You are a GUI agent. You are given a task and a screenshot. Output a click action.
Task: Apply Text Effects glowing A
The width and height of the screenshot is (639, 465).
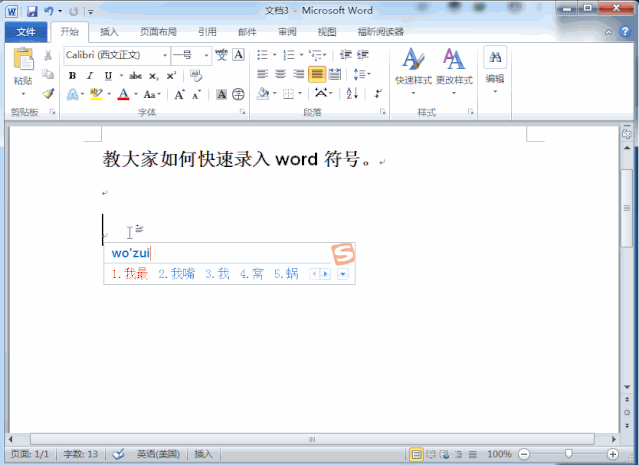click(x=73, y=95)
